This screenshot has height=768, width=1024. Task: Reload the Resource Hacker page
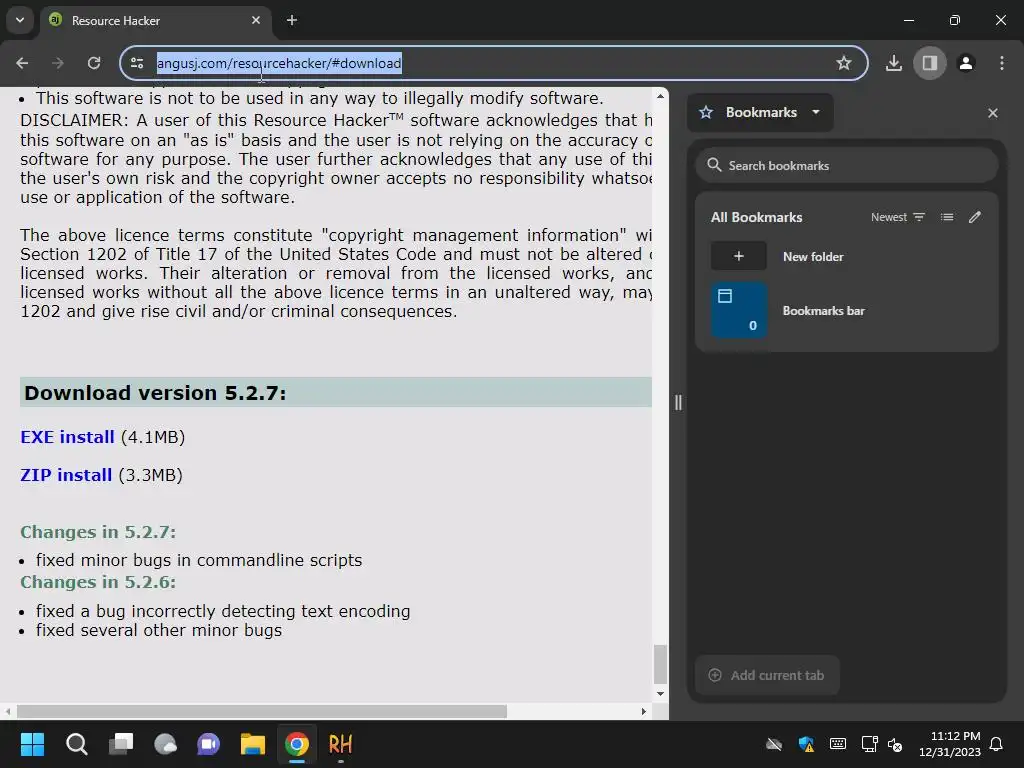coord(94,63)
